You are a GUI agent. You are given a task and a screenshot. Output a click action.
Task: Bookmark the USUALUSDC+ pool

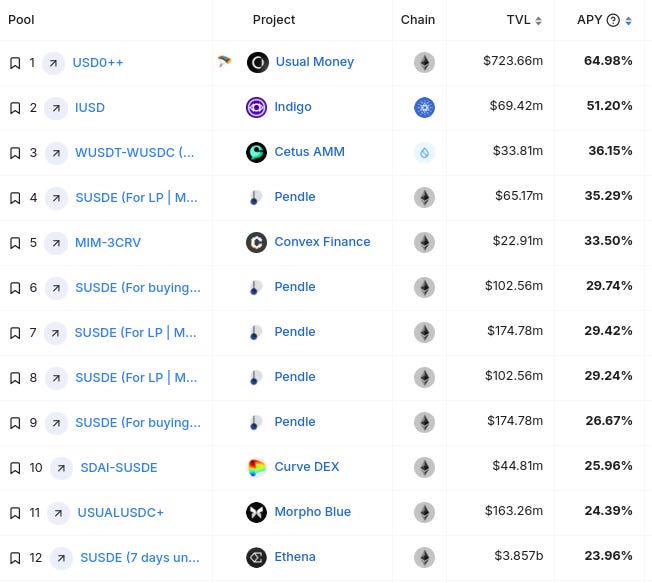click(x=15, y=513)
